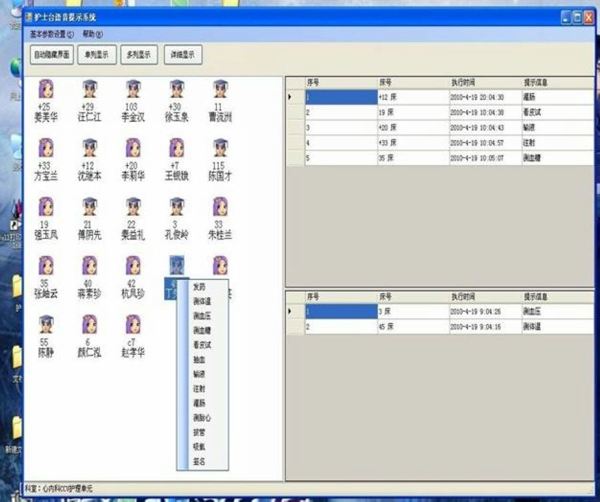
Task: Select 测血压 in the context menu
Action: 201,316
